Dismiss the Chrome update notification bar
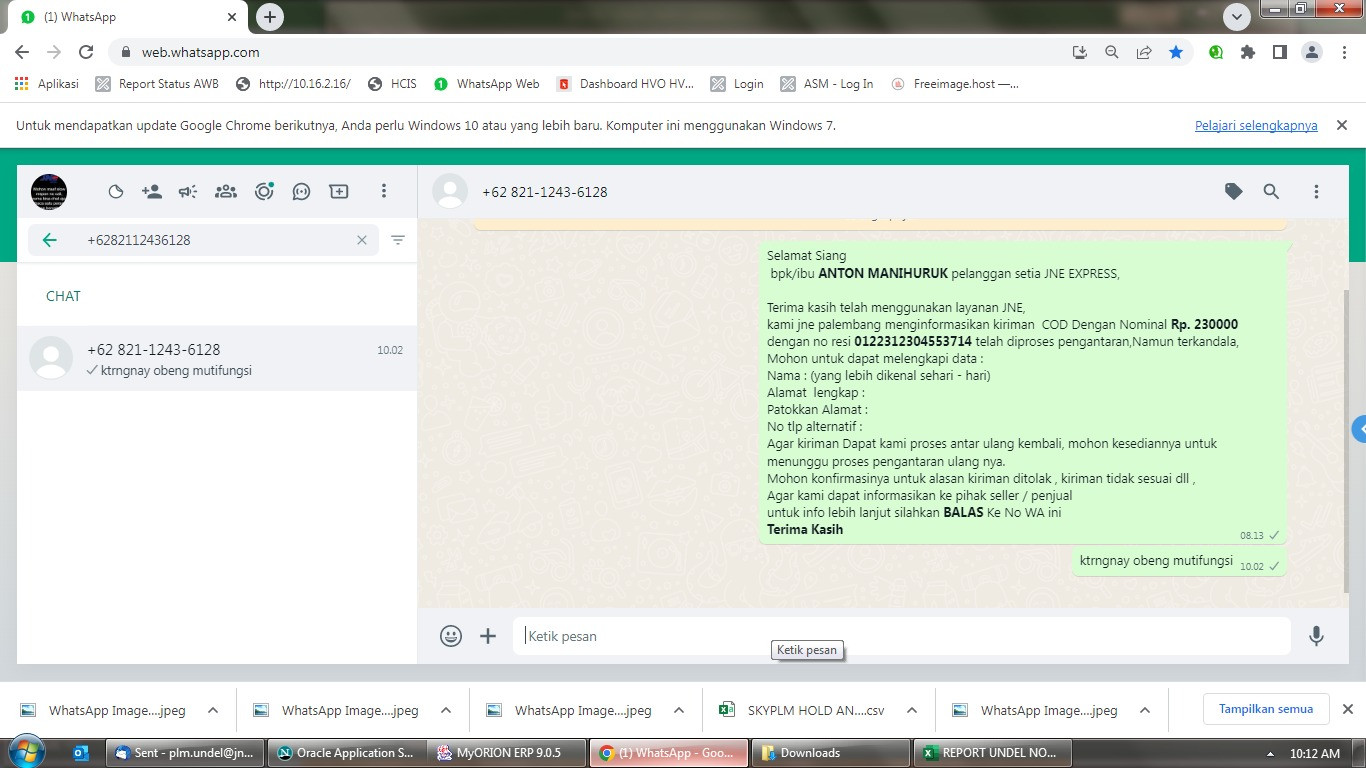The height and width of the screenshot is (768, 1366). [x=1342, y=125]
